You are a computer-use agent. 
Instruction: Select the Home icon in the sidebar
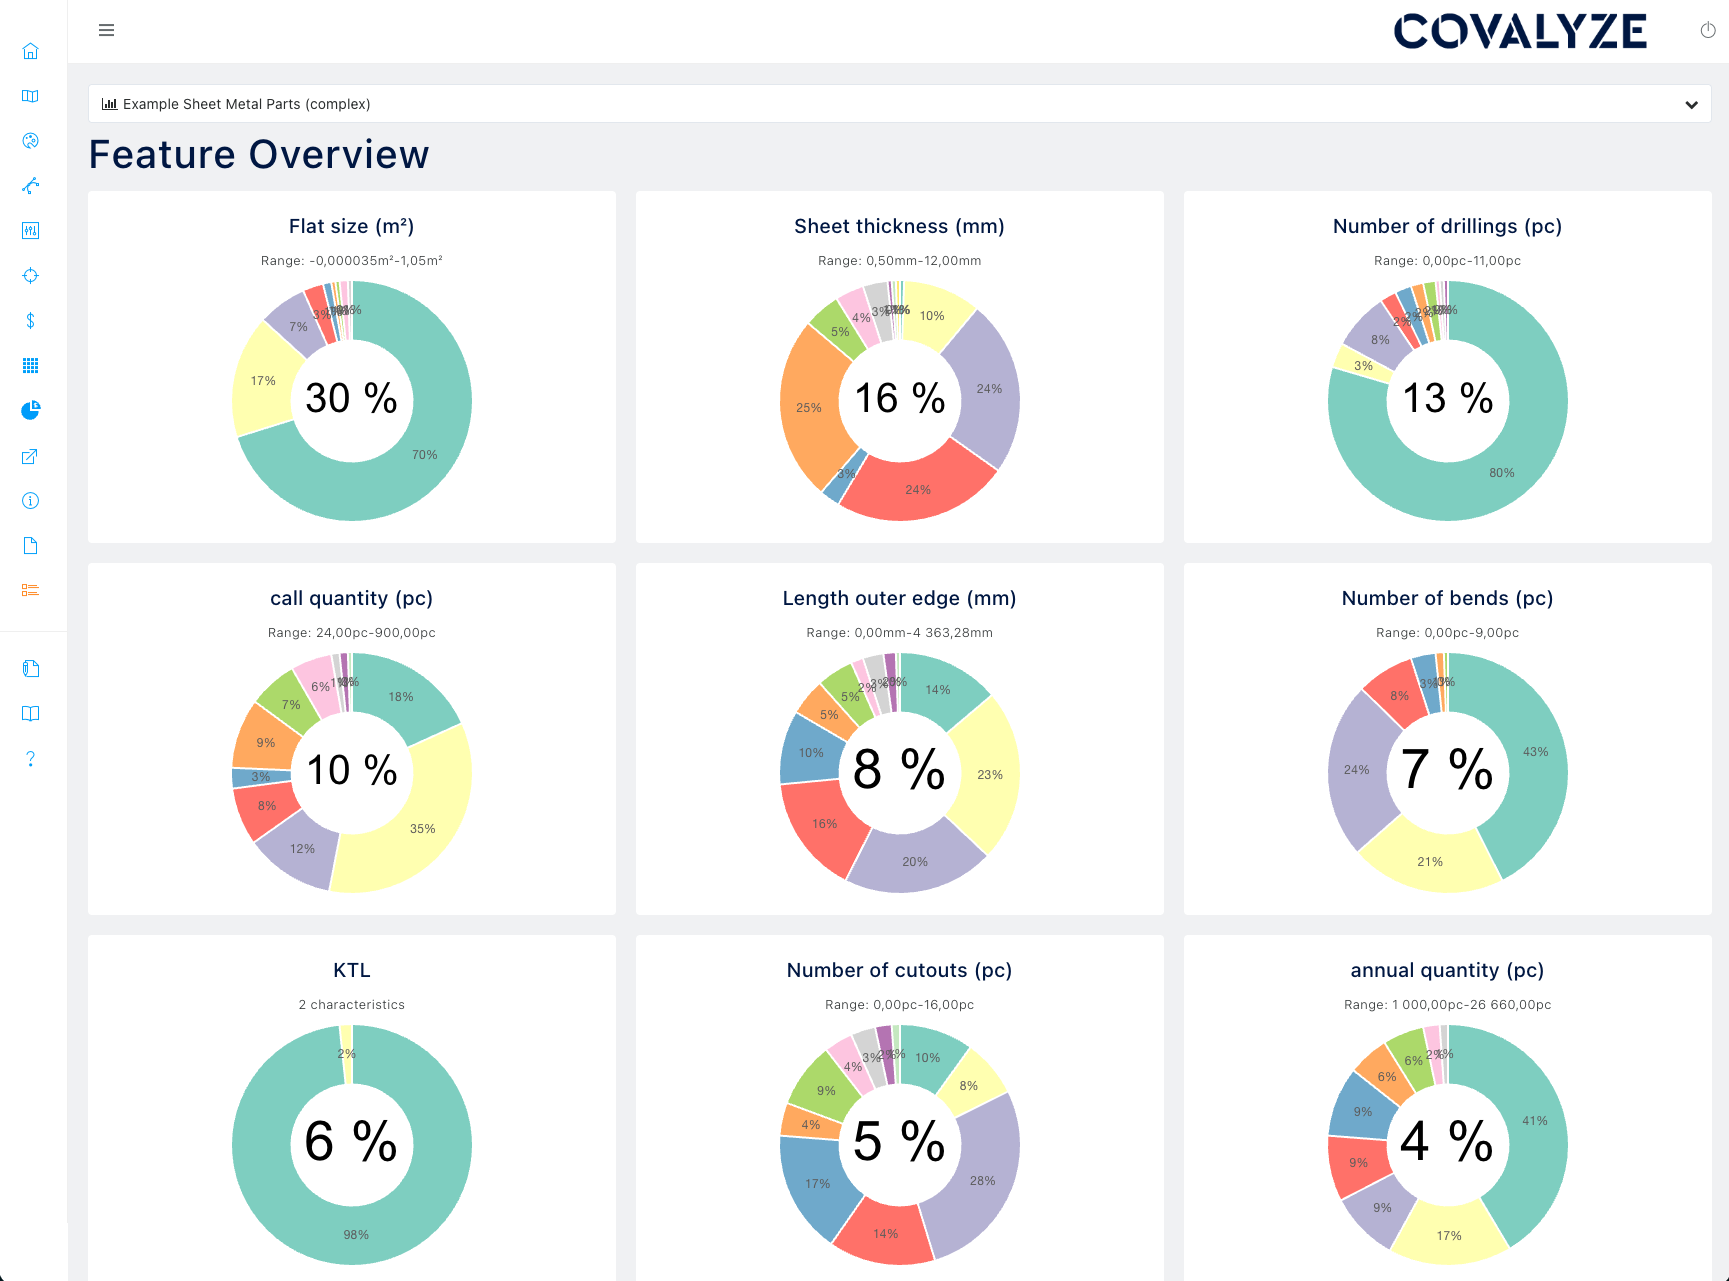31,51
